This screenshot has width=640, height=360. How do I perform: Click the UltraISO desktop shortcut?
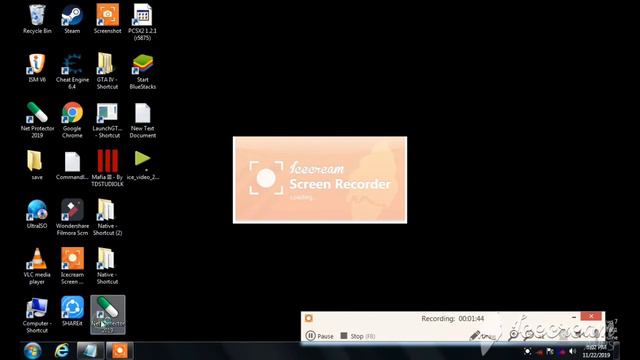pyautogui.click(x=37, y=213)
